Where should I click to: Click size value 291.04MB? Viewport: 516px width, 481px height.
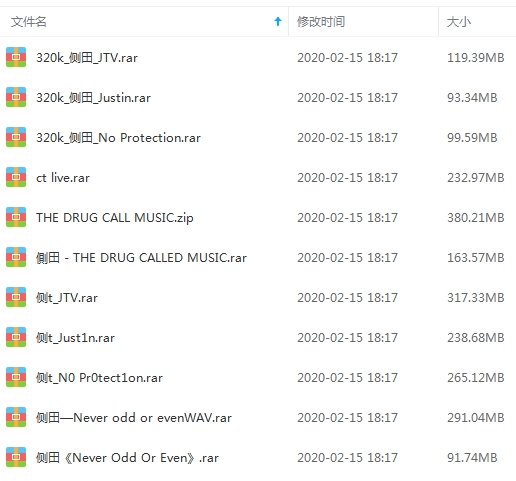point(476,418)
